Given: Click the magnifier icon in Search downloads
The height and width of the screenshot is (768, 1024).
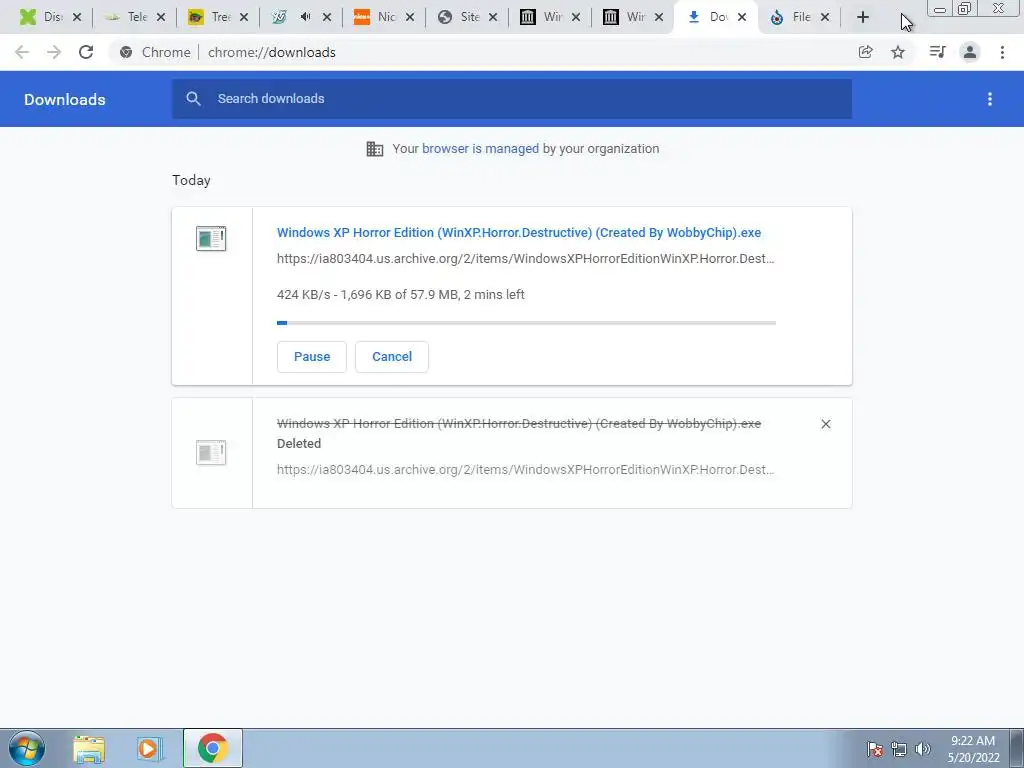Looking at the screenshot, I should point(193,99).
